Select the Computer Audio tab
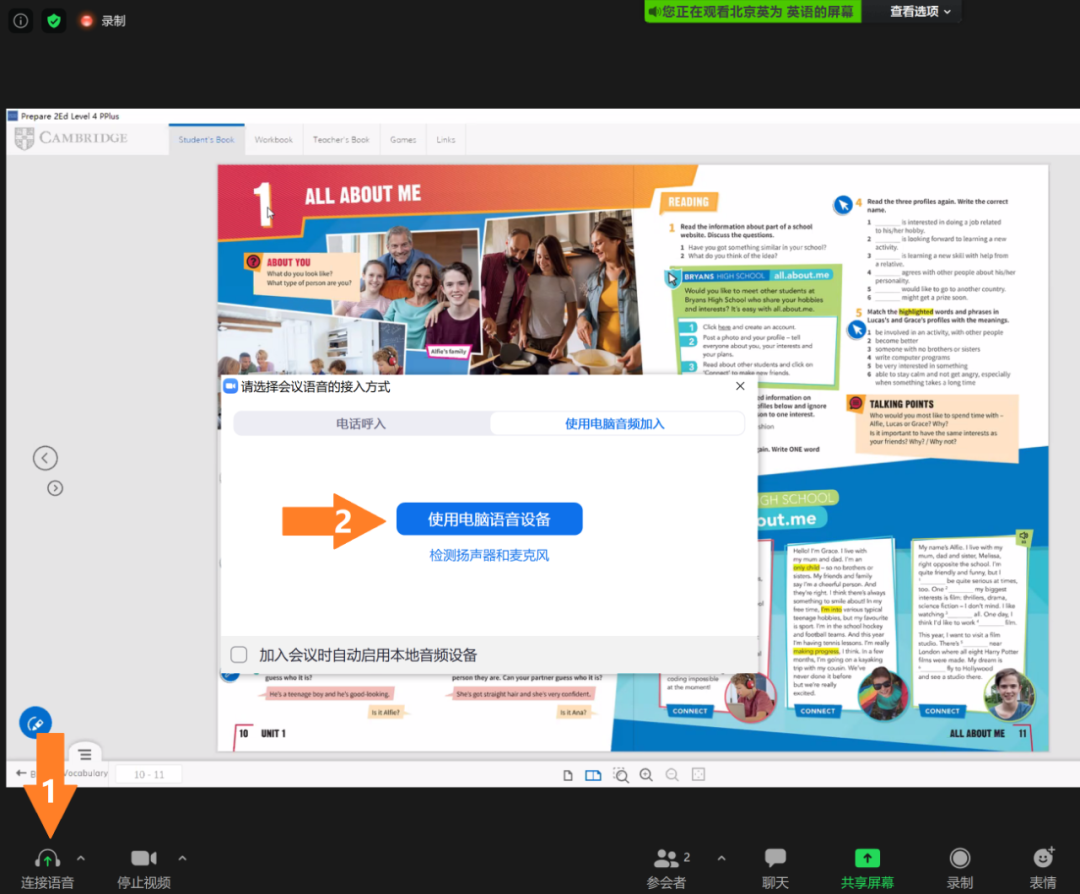The width and height of the screenshot is (1080, 894). coord(615,424)
